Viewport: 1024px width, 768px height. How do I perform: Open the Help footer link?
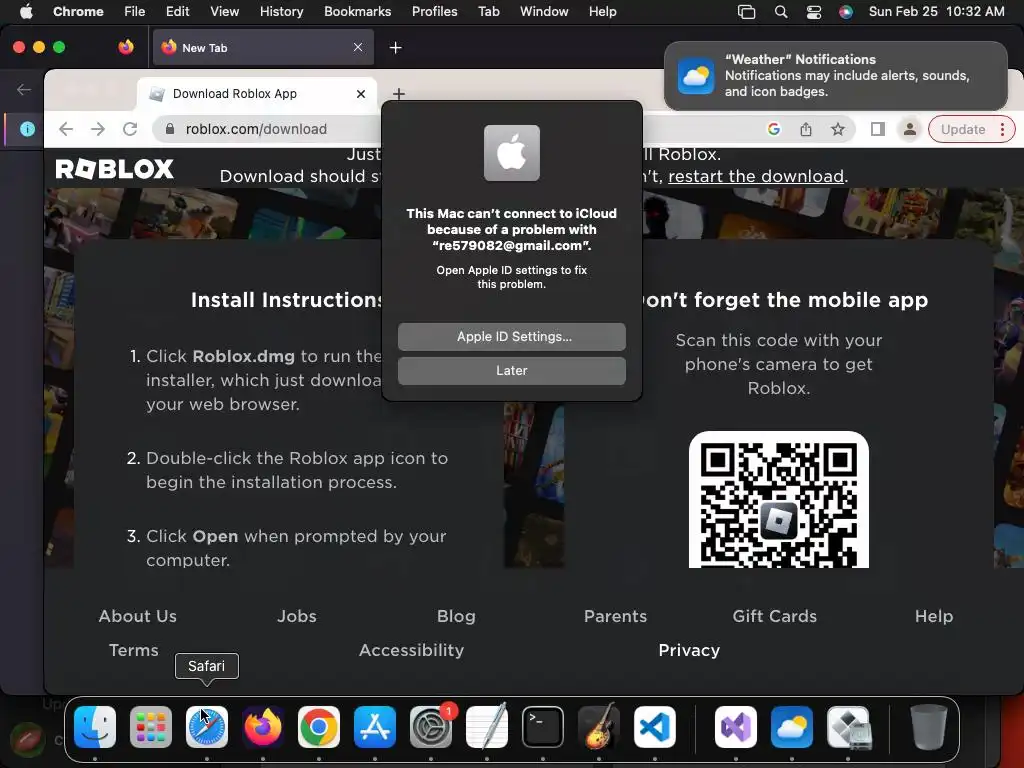(934, 616)
